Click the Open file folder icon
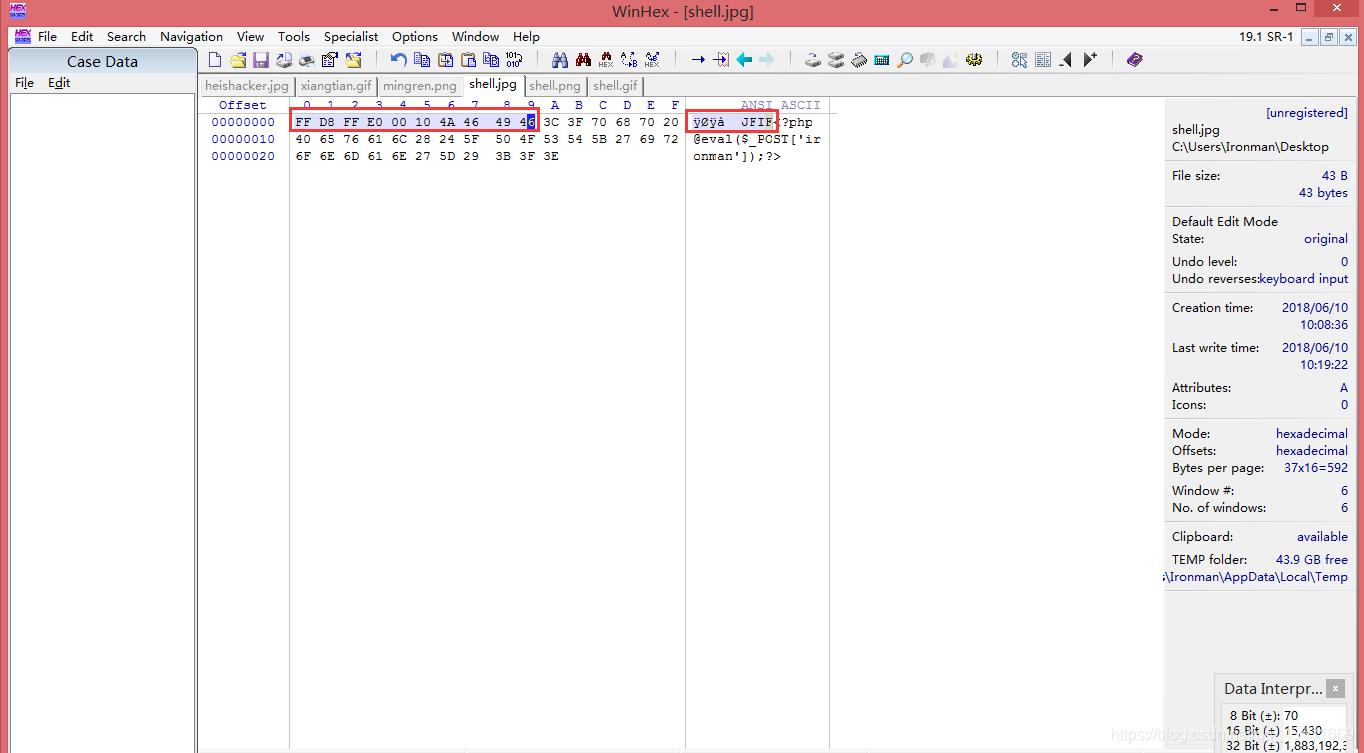1364x753 pixels. (x=238, y=60)
